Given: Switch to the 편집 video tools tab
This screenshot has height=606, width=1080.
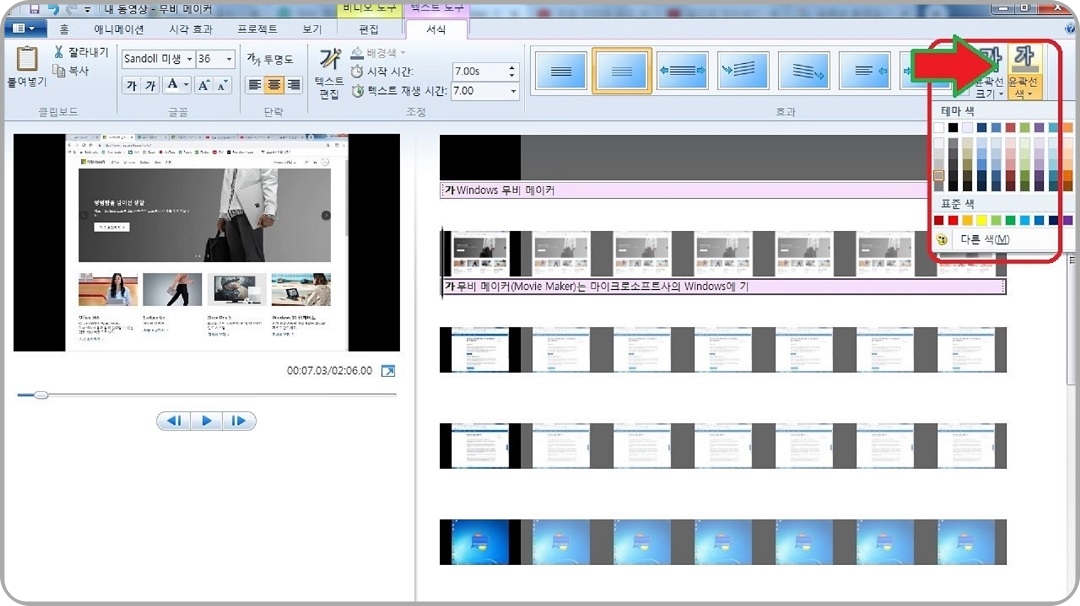Looking at the screenshot, I should tap(369, 29).
